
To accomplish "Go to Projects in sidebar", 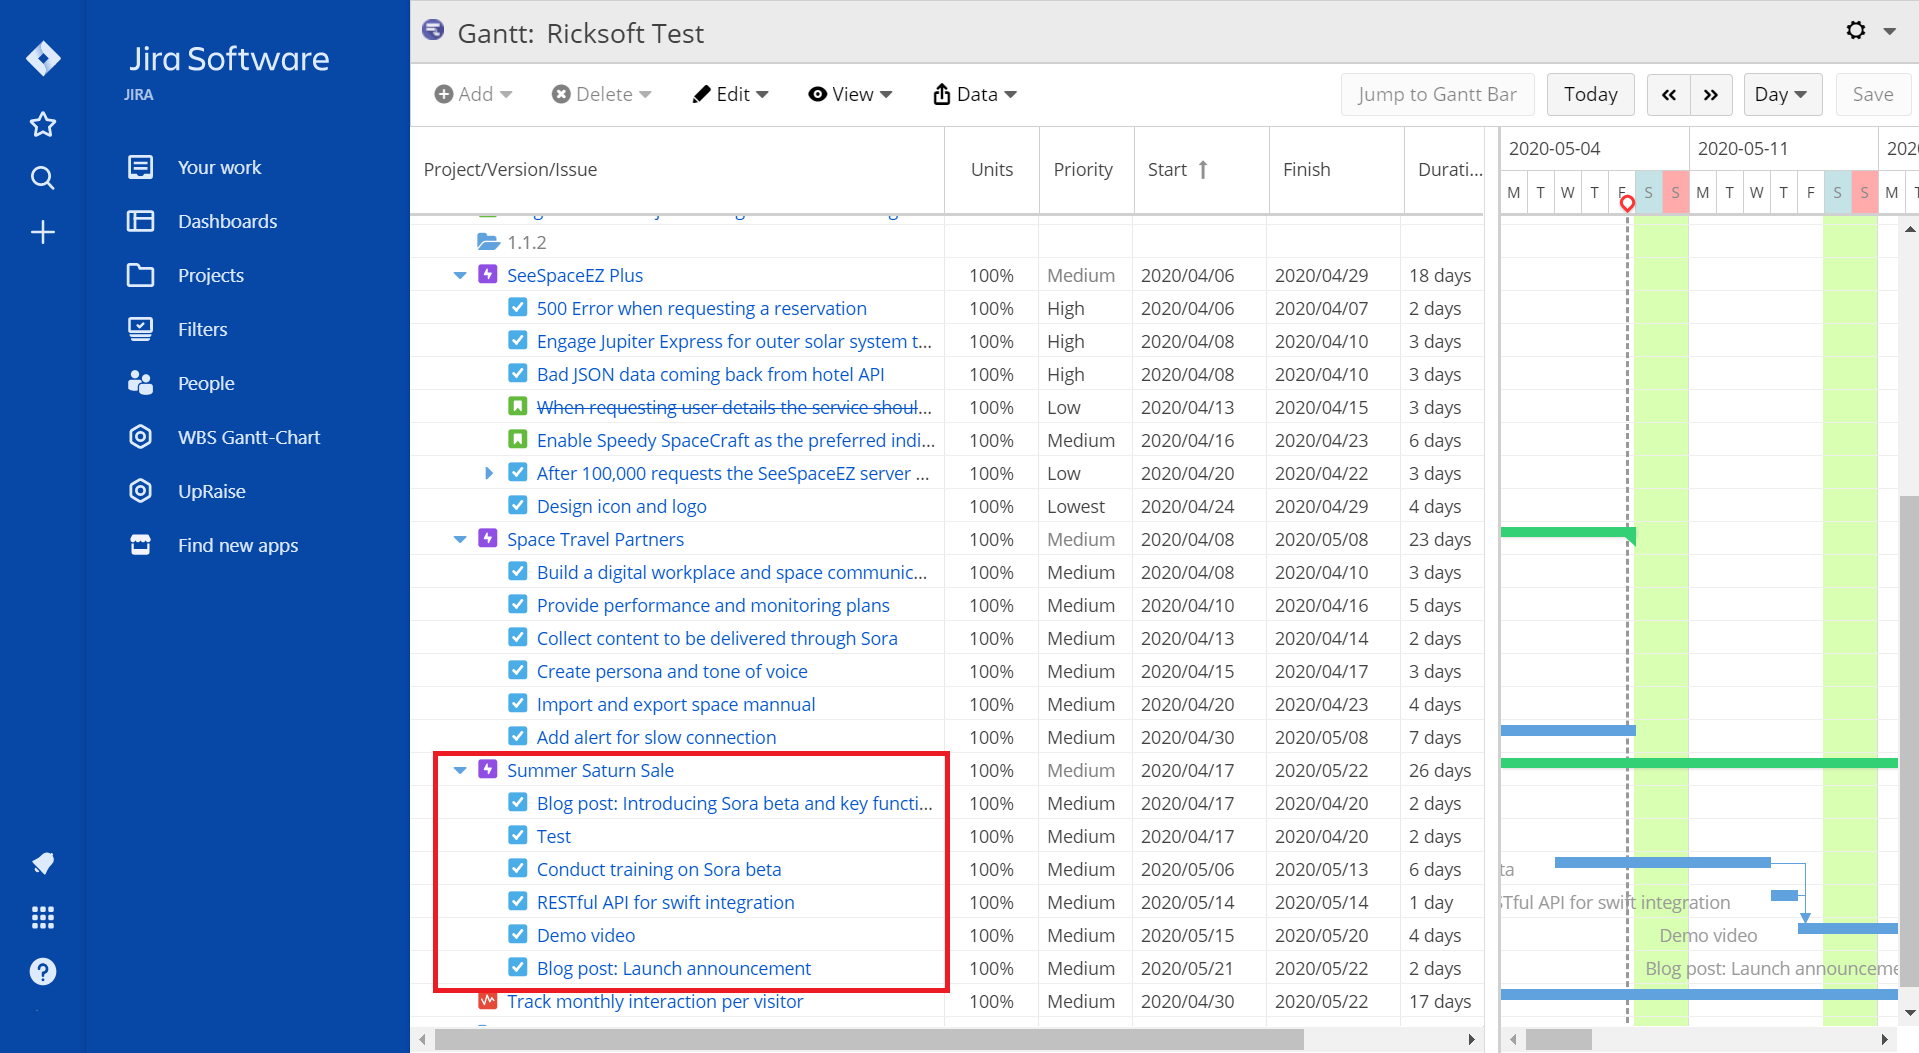I will (211, 275).
